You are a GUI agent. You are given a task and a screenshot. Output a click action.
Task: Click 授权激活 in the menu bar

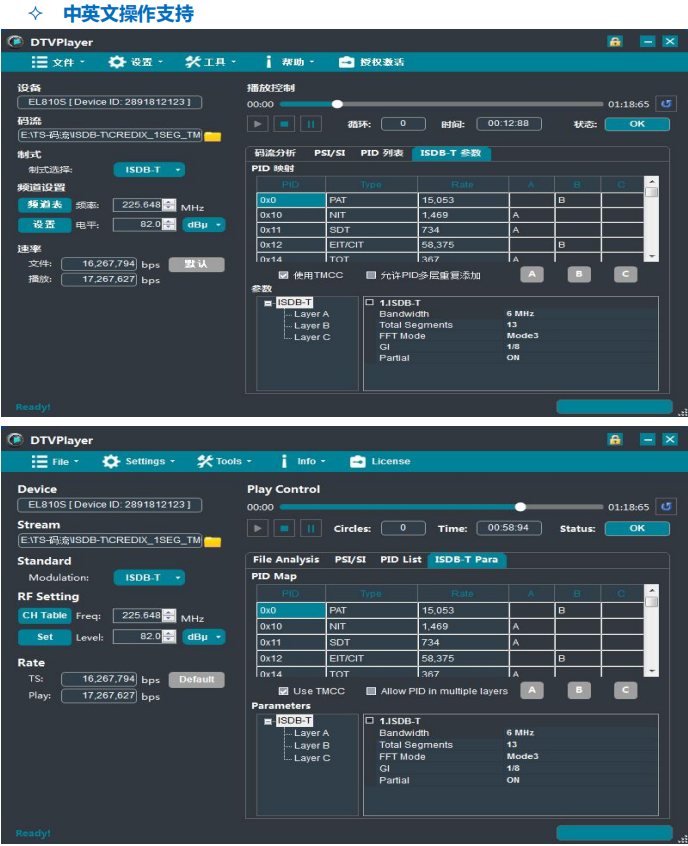click(371, 63)
